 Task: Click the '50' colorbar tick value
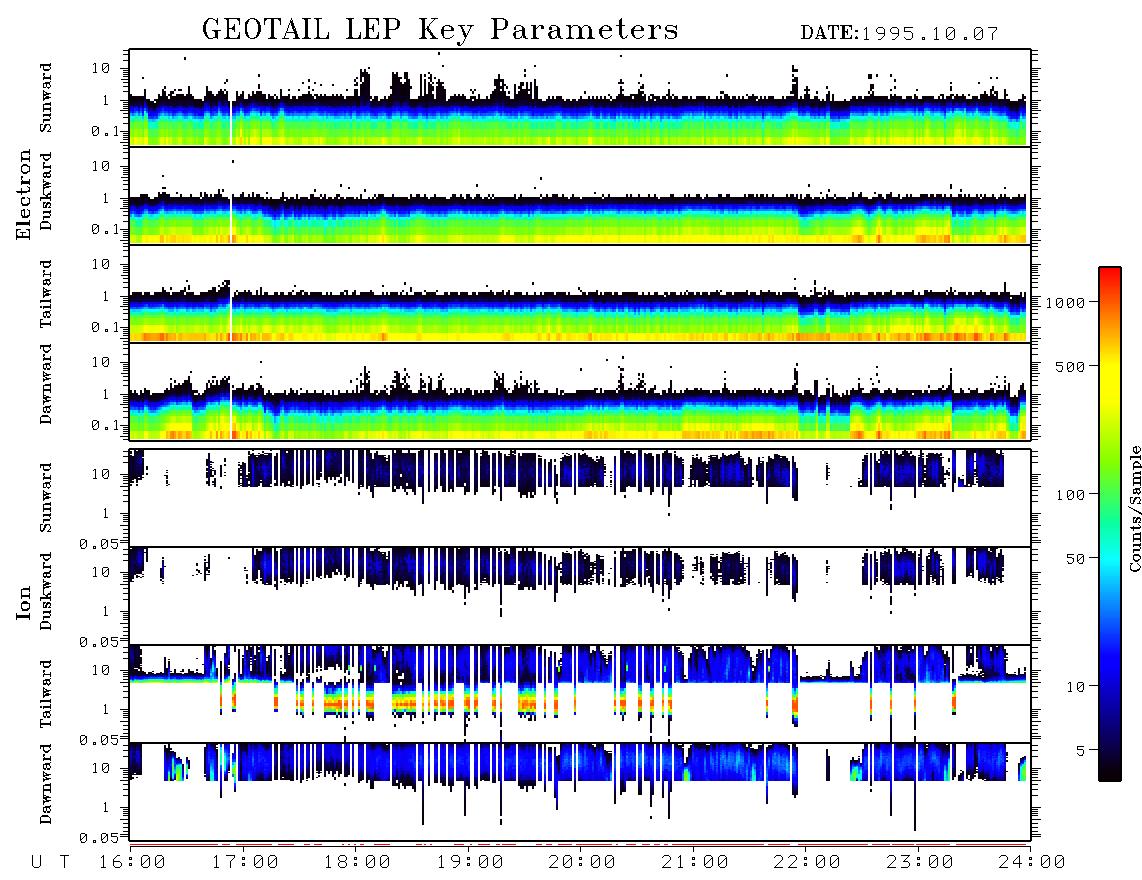[1075, 559]
